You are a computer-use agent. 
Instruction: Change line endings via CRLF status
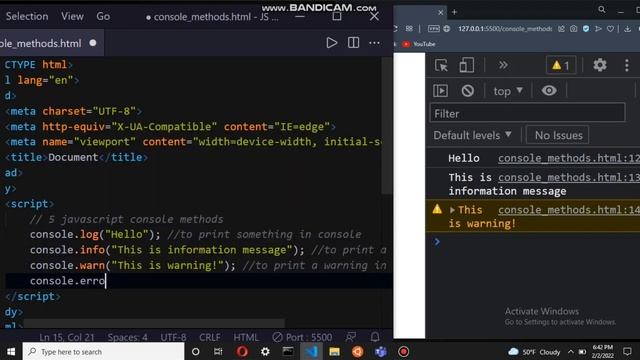pyautogui.click(x=209, y=337)
